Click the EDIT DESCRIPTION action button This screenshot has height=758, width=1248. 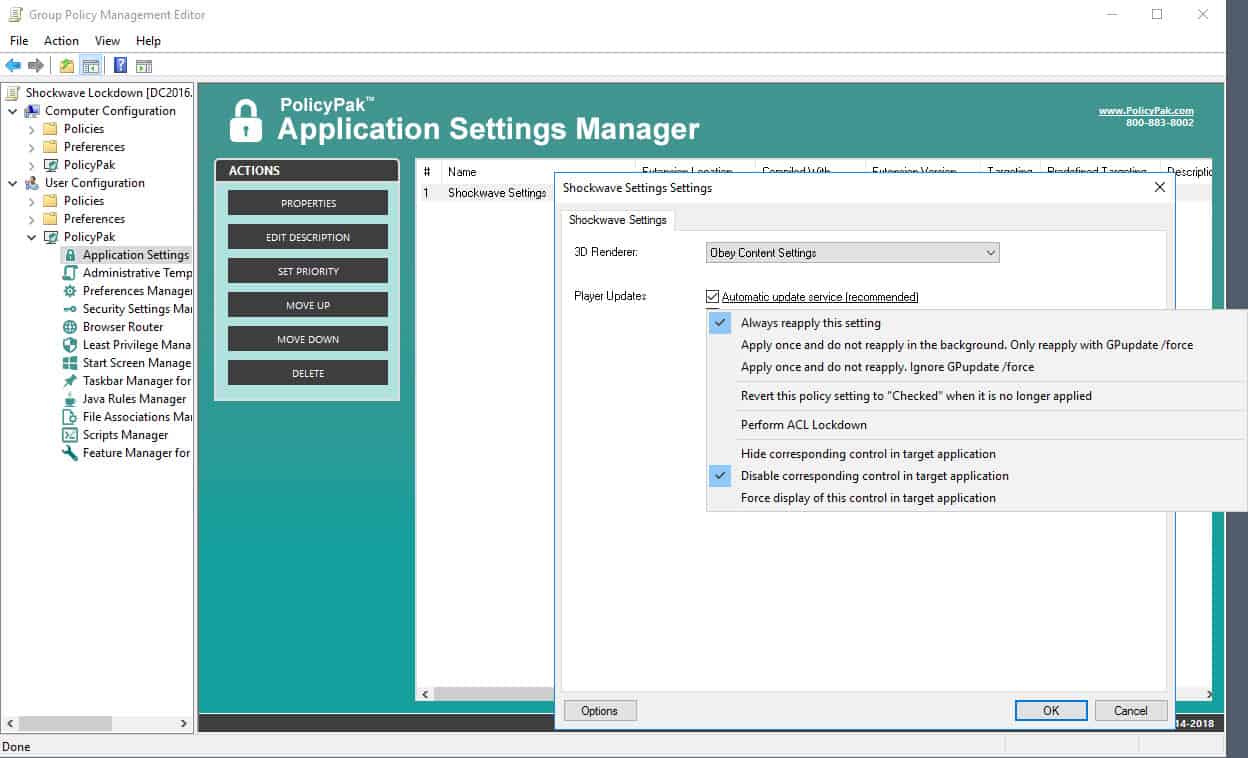point(308,237)
